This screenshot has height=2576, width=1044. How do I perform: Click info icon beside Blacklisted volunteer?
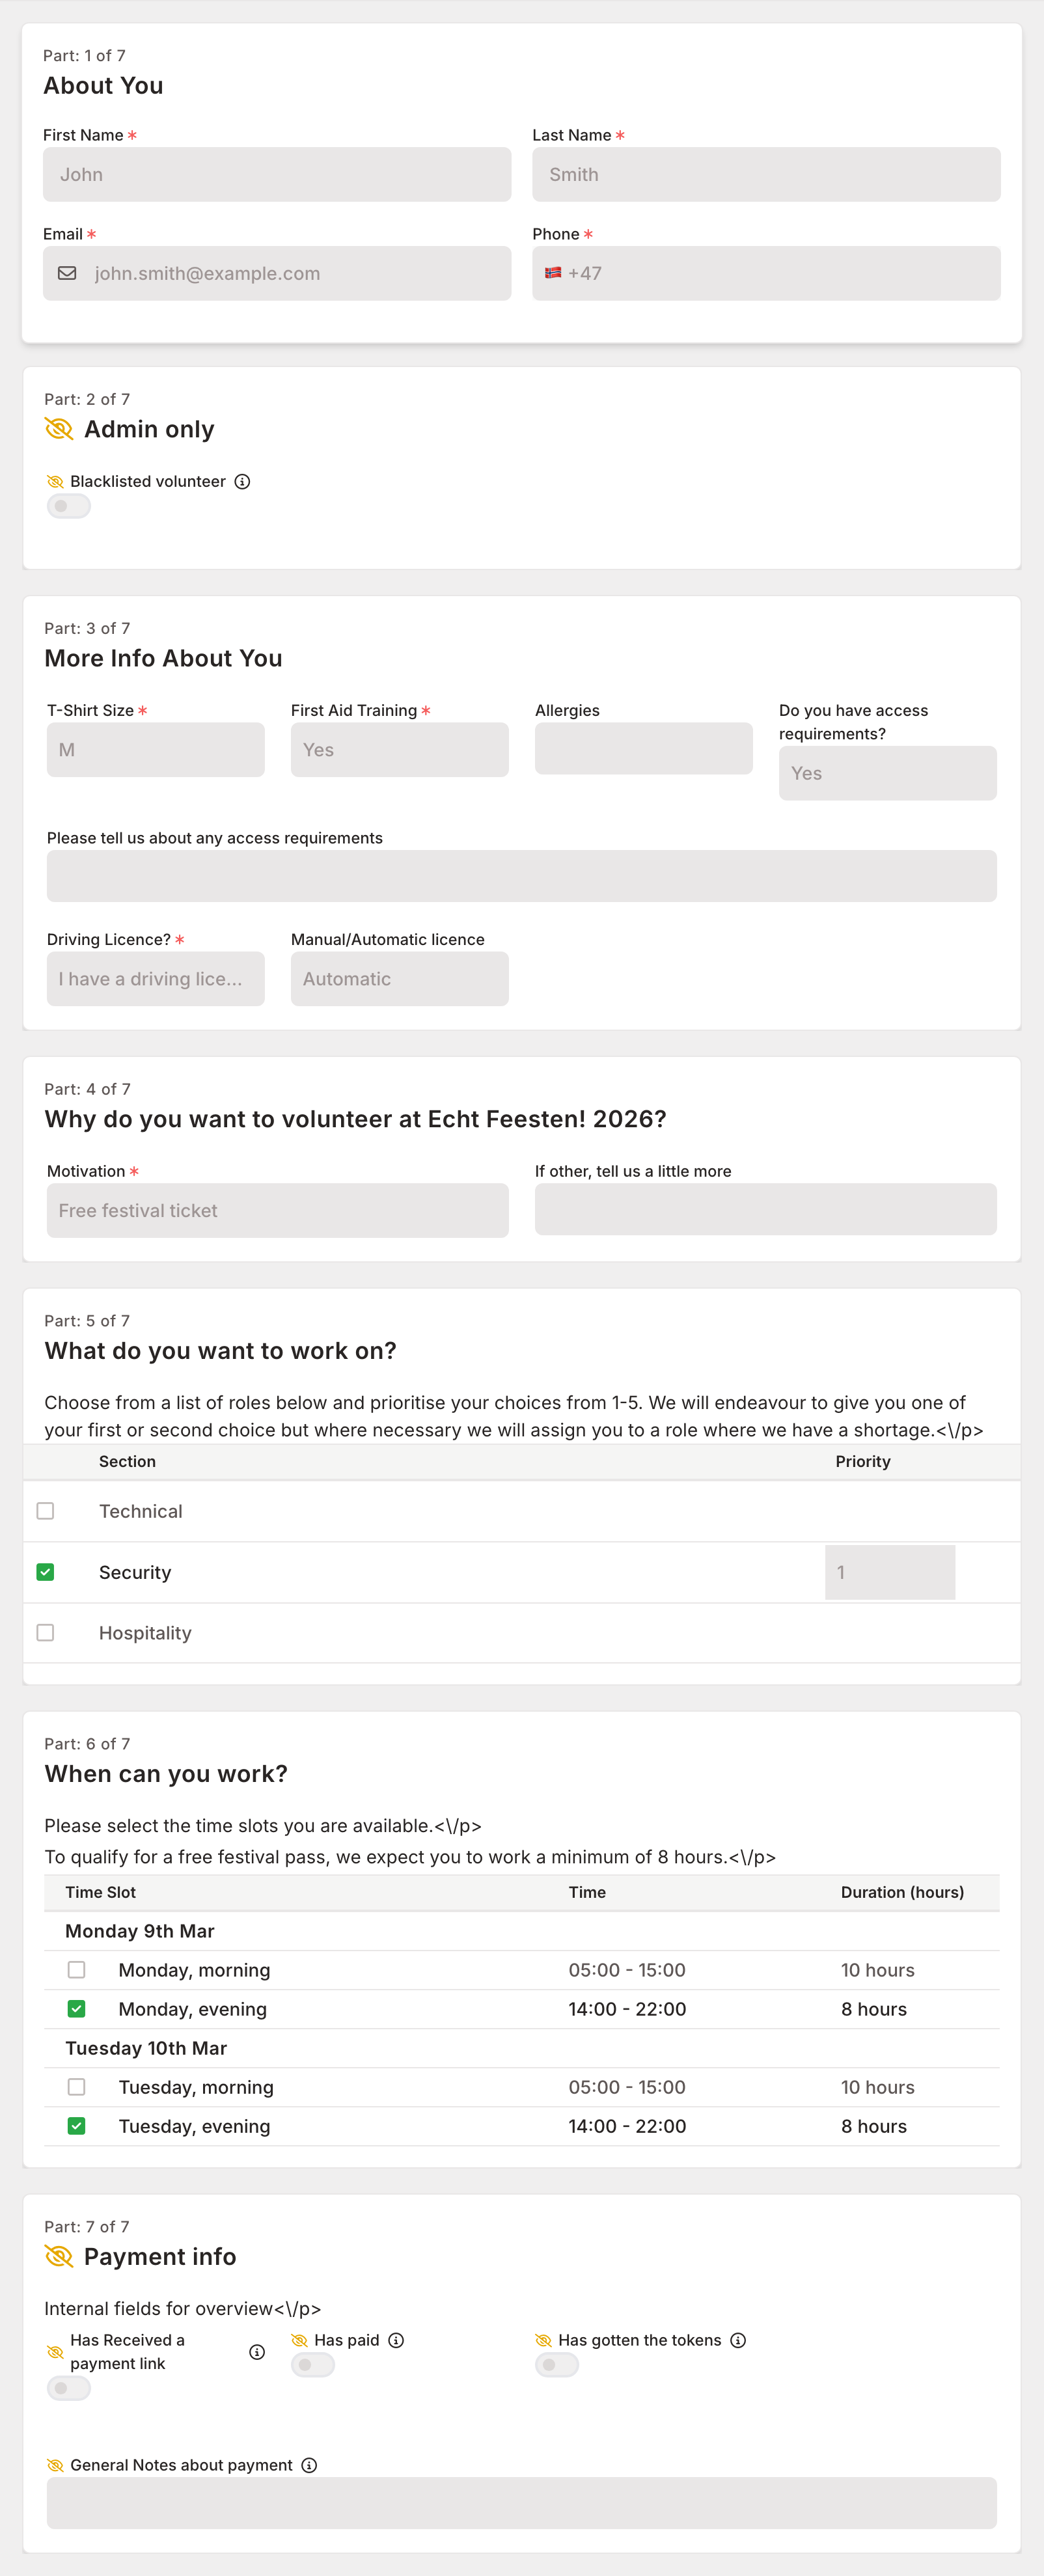coord(242,481)
